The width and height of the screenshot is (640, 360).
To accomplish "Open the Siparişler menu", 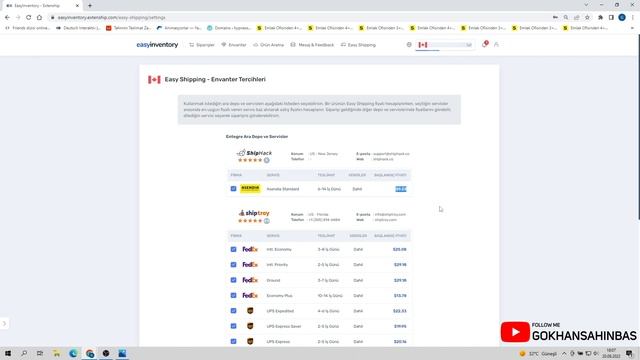I will 202,45.
